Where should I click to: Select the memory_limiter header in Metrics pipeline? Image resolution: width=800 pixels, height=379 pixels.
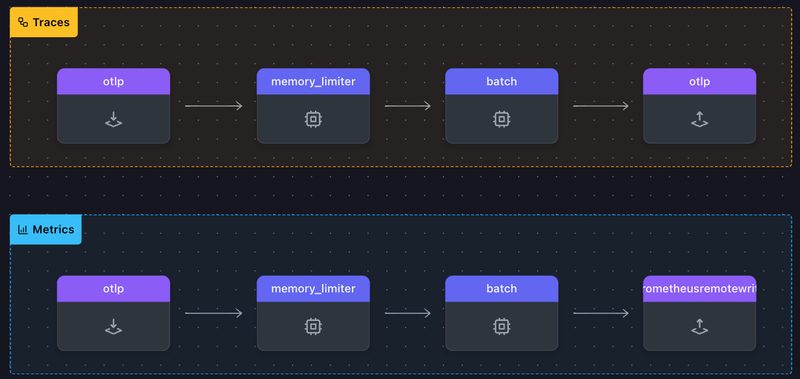tap(313, 289)
